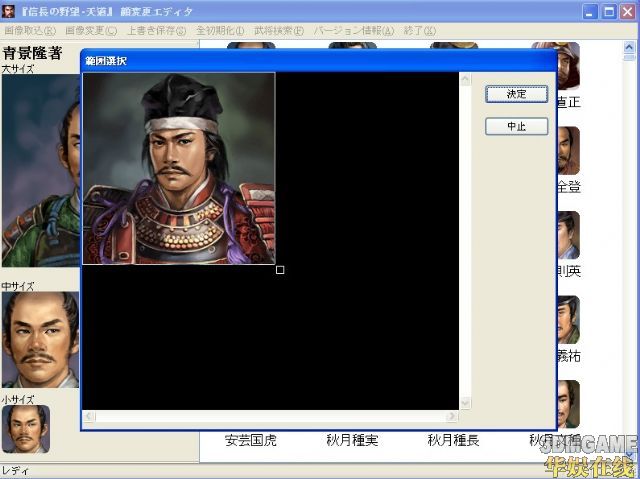
Task: Click the 中サイズ label
Action: click(x=18, y=286)
